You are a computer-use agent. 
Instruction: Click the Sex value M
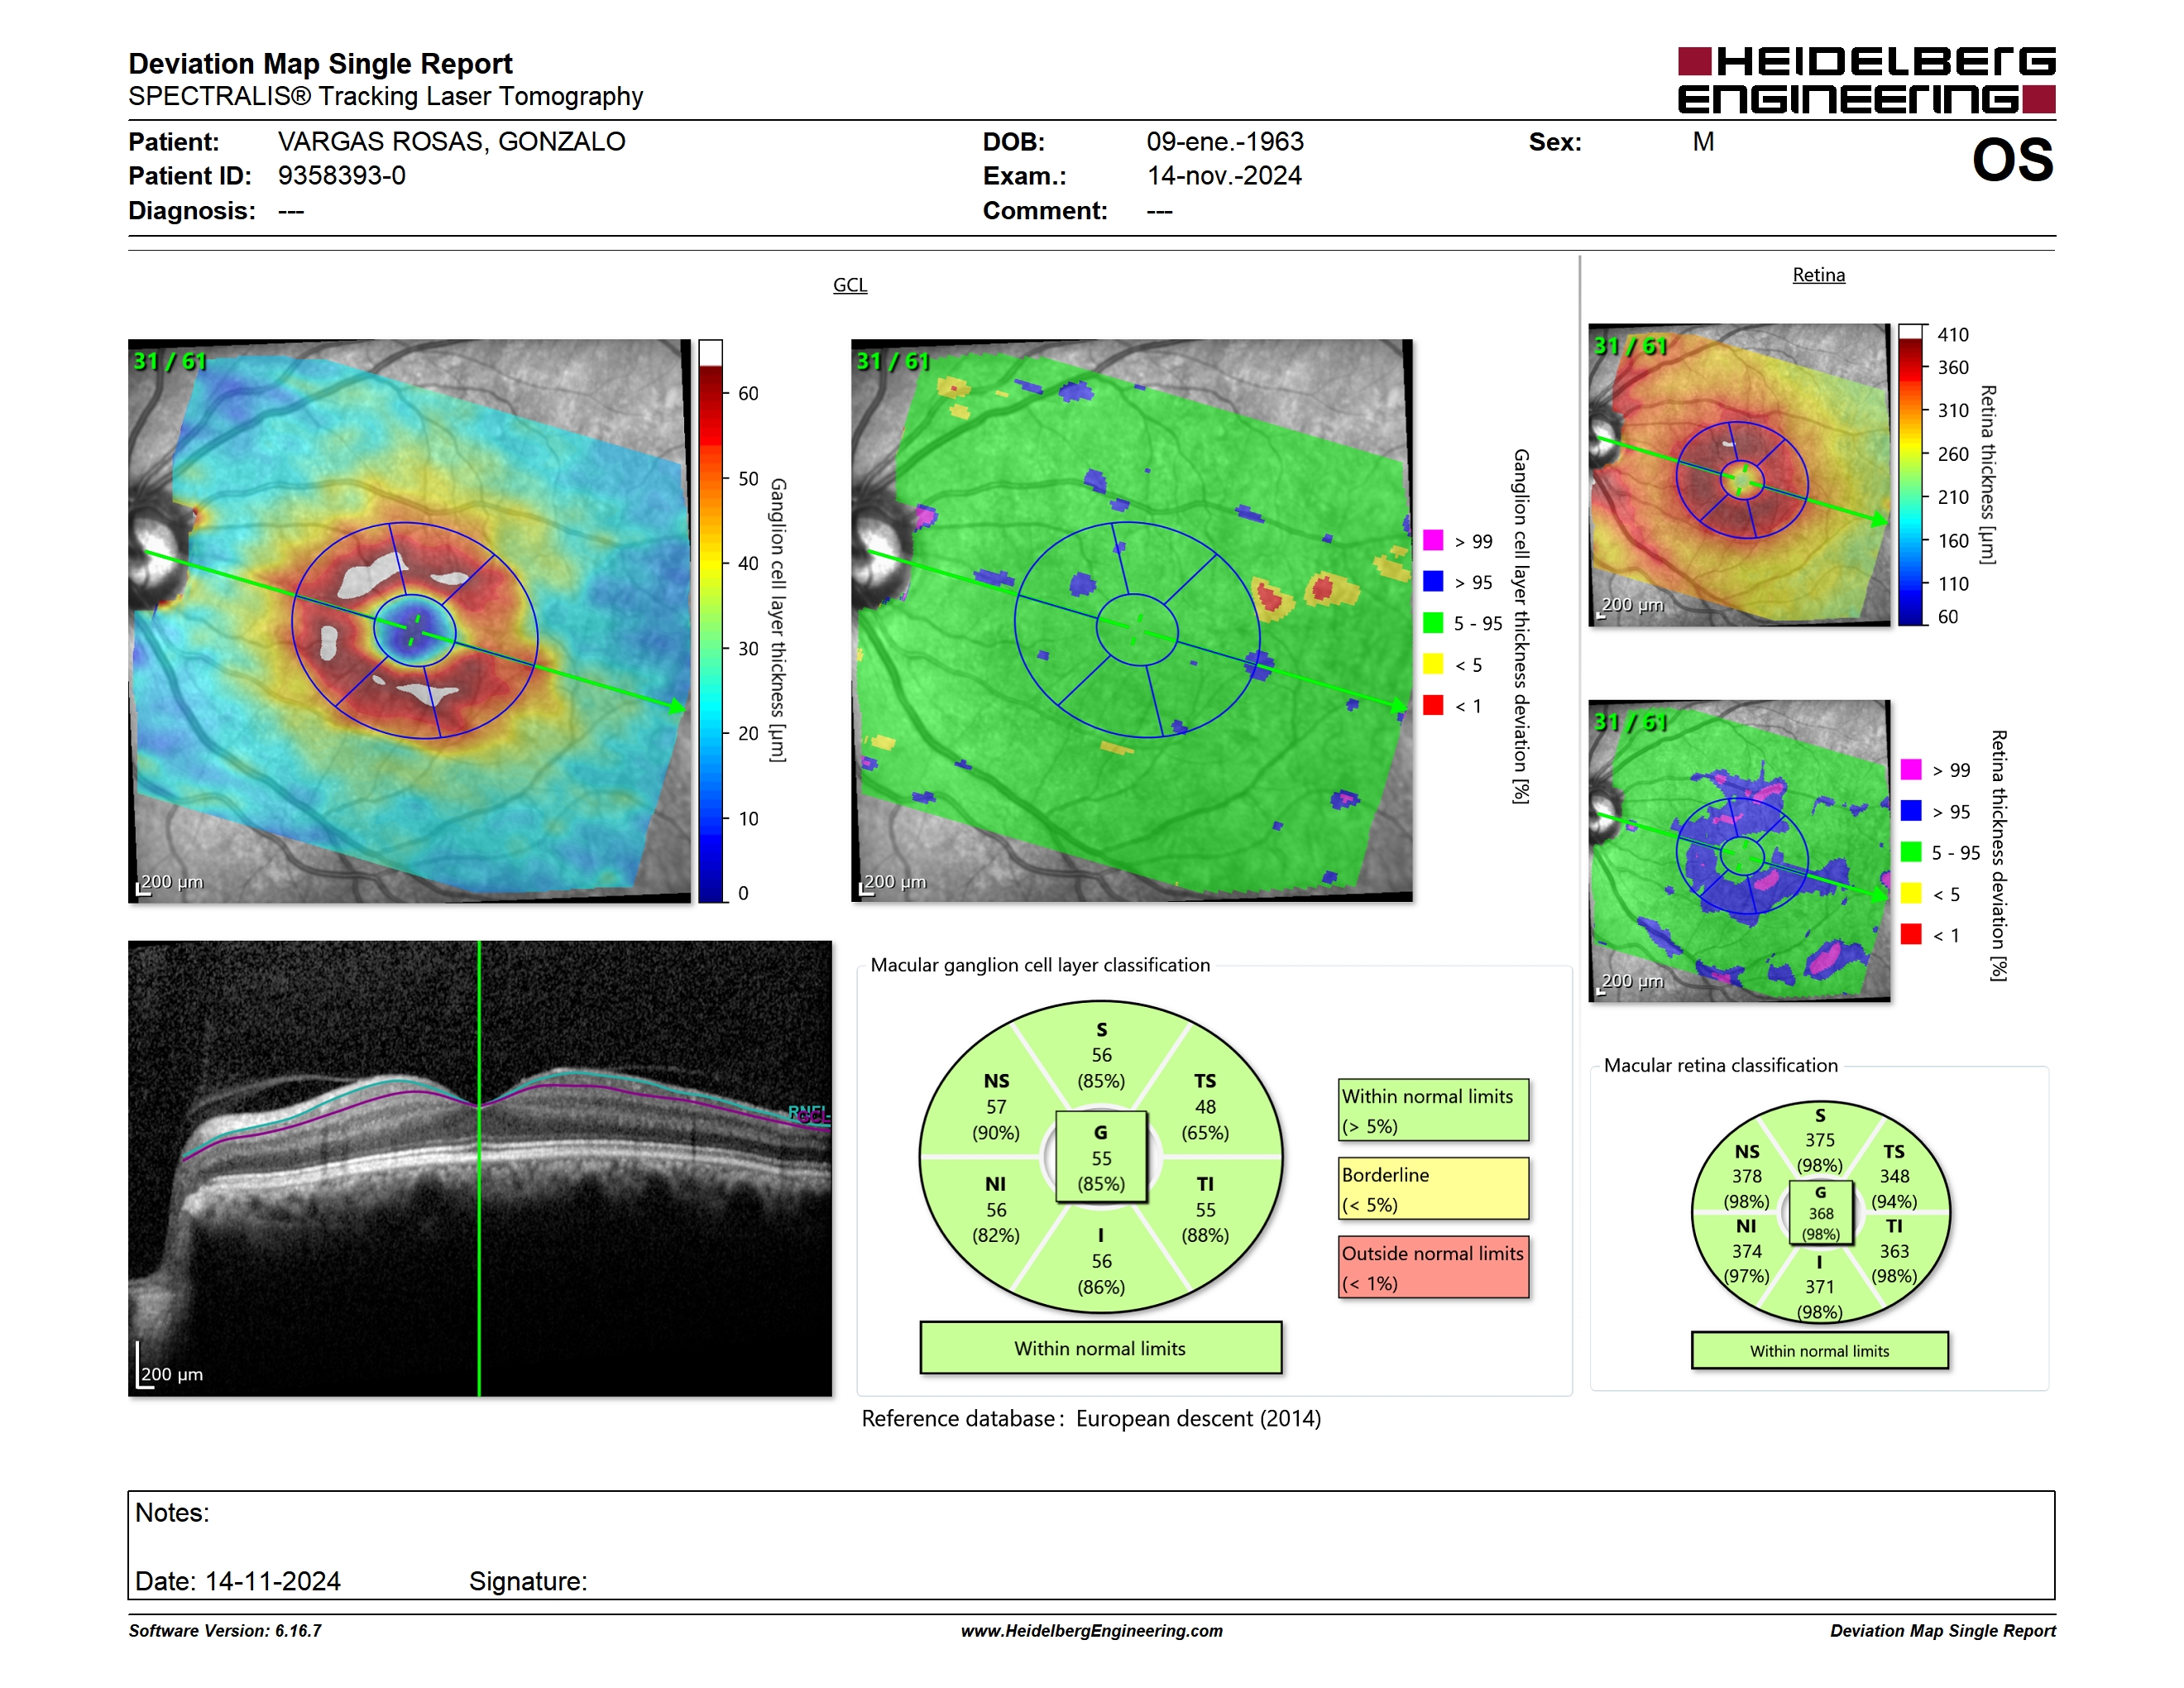tap(1703, 141)
